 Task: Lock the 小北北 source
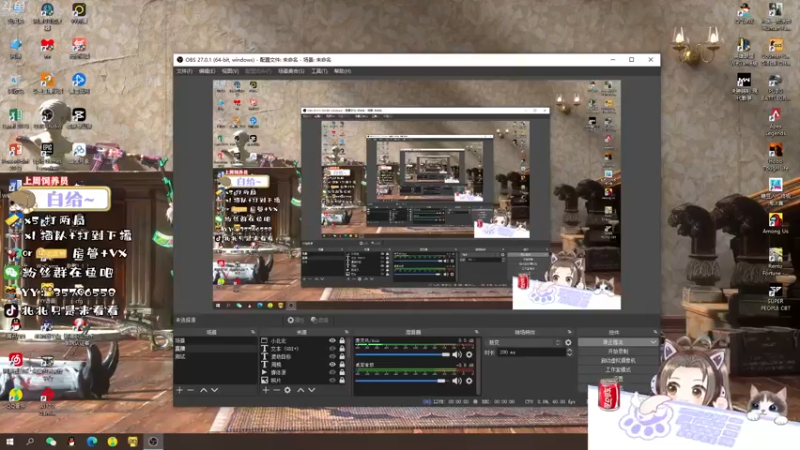click(342, 340)
